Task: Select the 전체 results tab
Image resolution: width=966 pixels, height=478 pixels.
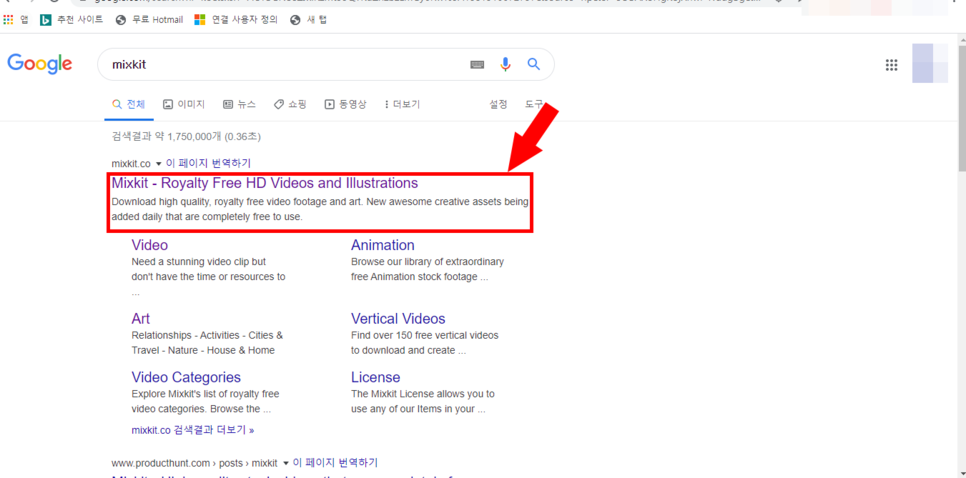Action: coord(129,105)
